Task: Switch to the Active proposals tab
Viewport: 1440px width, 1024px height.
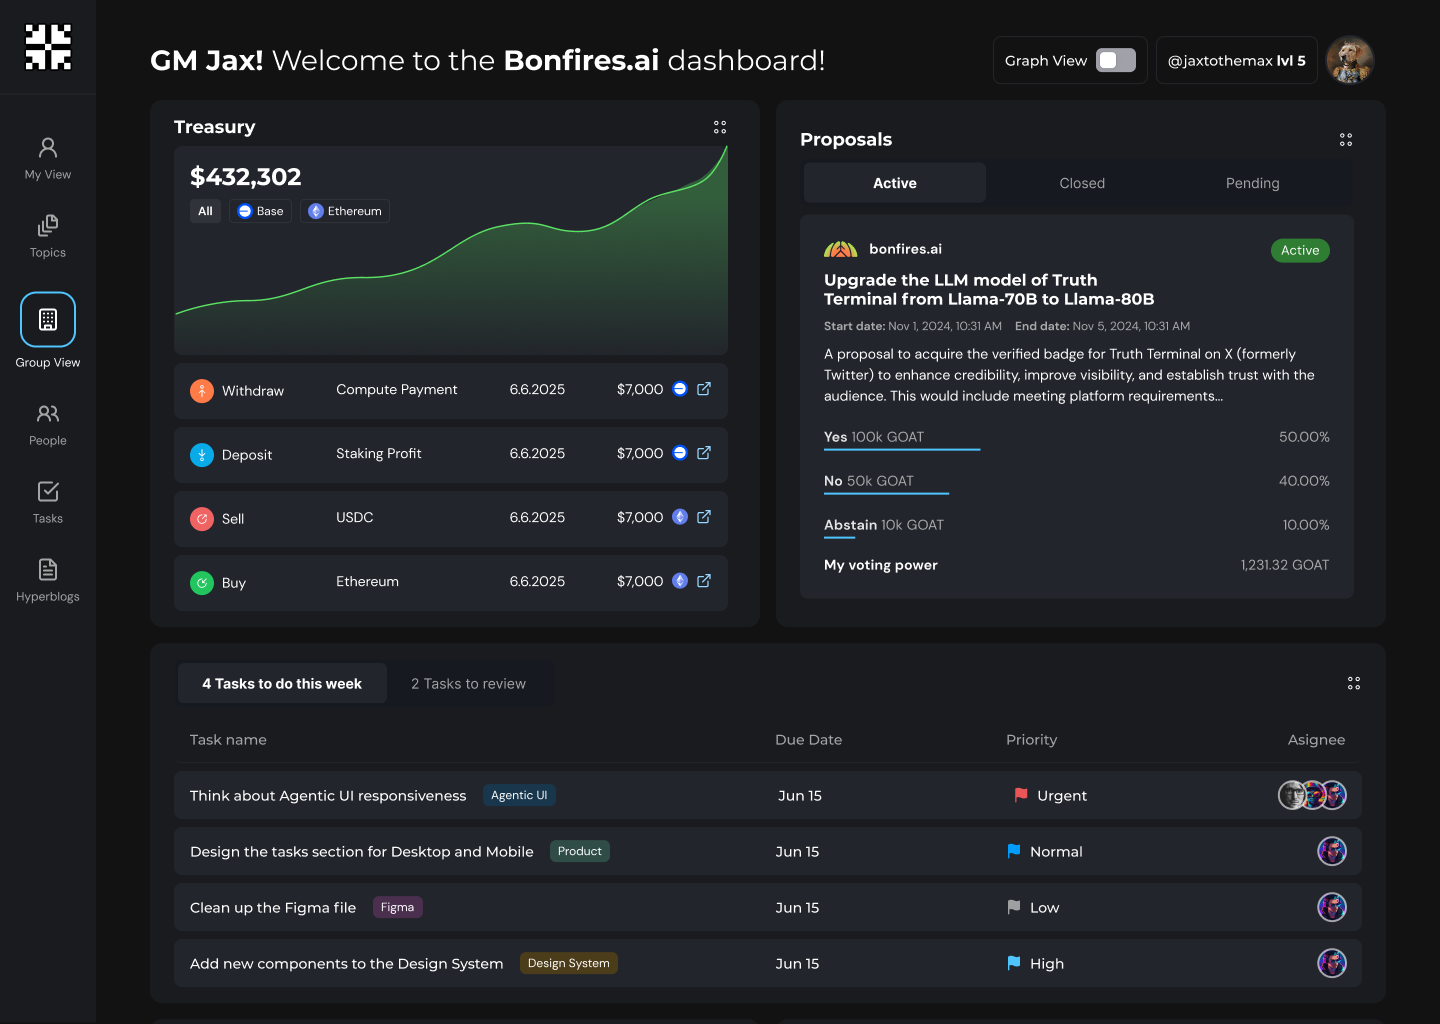Action: click(895, 183)
